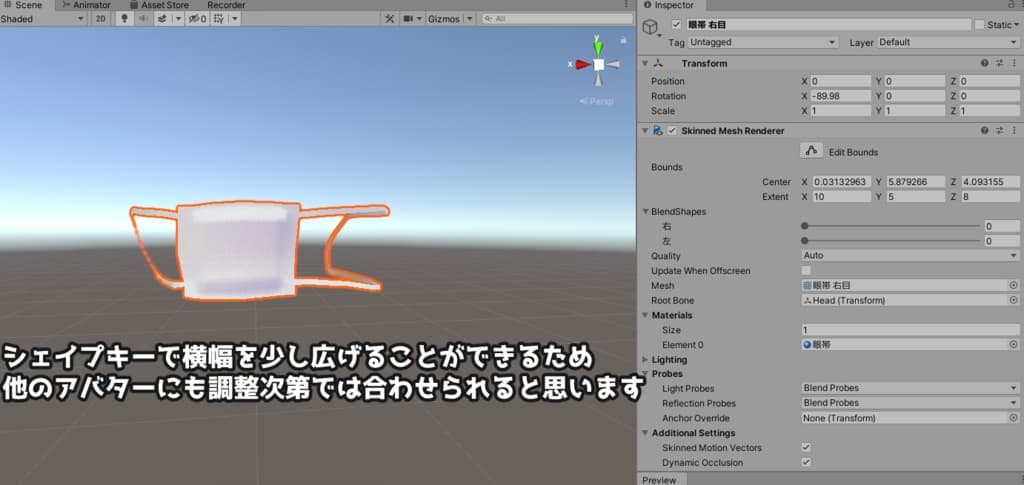This screenshot has width=1024, height=485.
Task: Pick Element 0 material via circle selector
Action: 1014,345
